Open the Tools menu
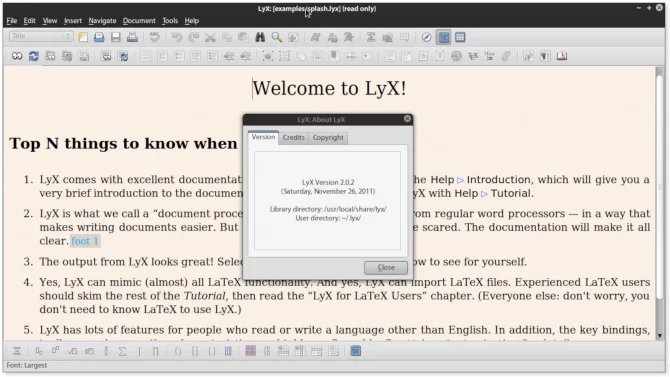 point(170,21)
